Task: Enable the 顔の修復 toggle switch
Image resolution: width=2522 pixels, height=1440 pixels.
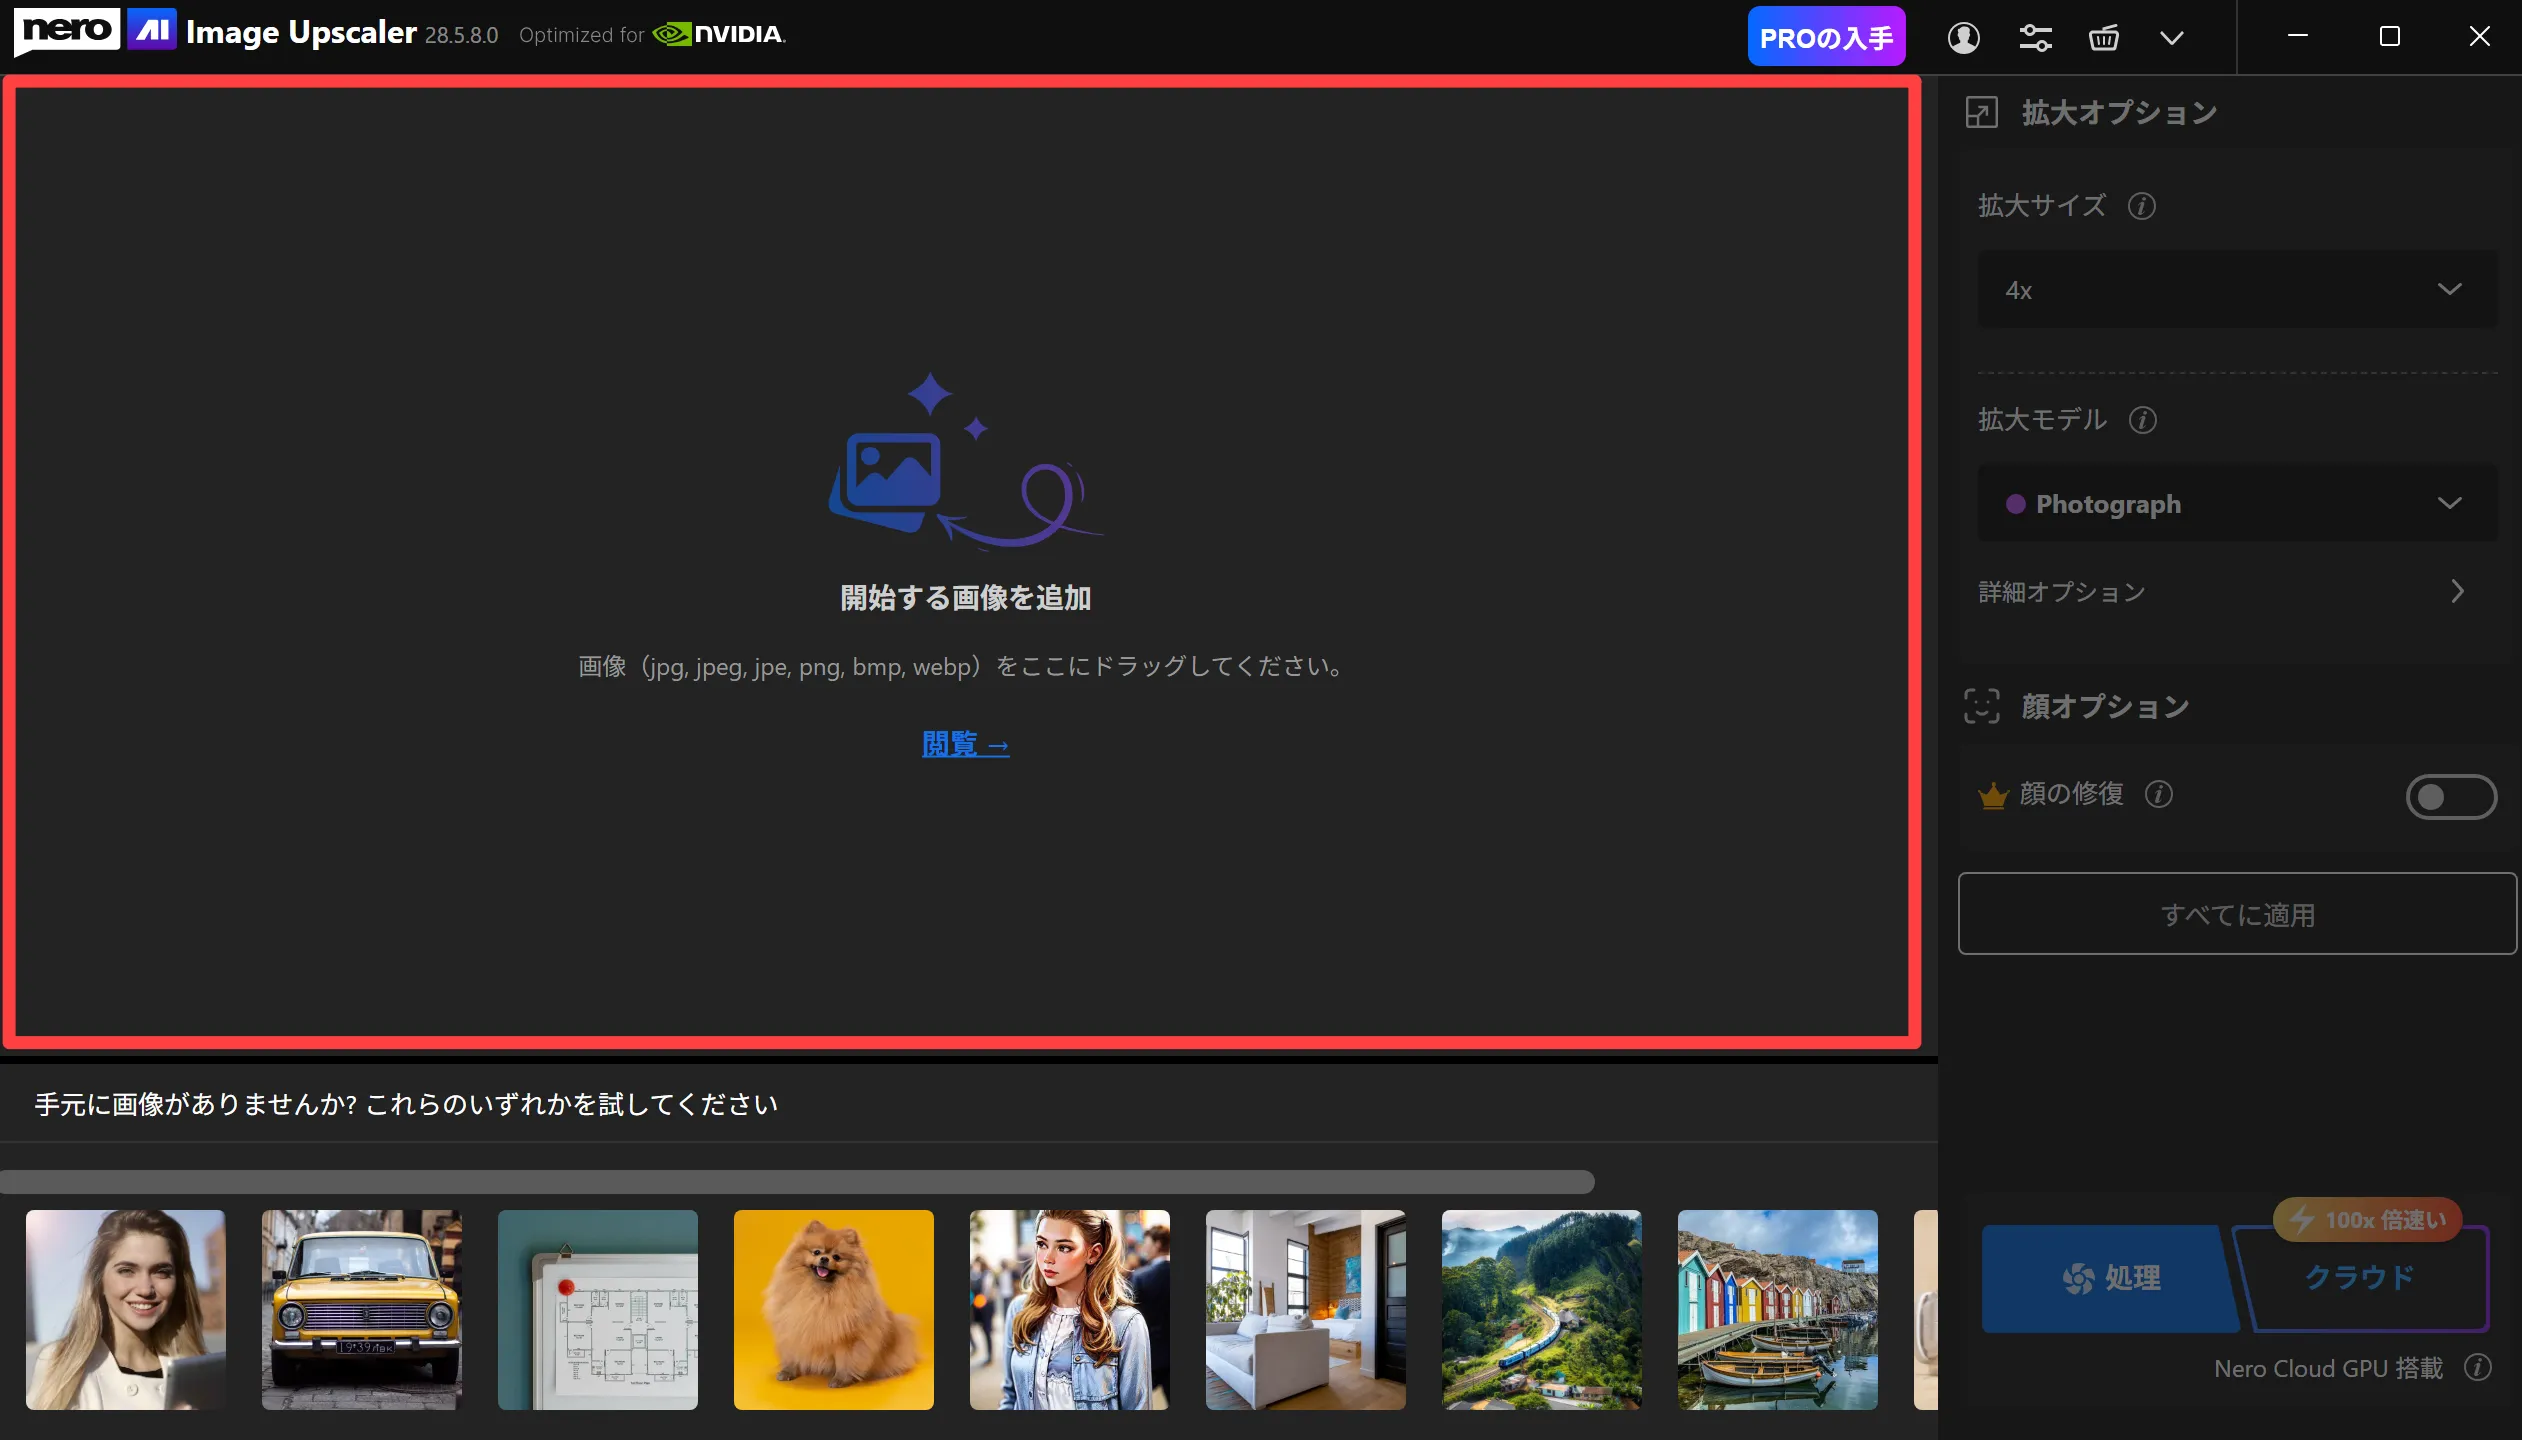Action: coord(2450,797)
